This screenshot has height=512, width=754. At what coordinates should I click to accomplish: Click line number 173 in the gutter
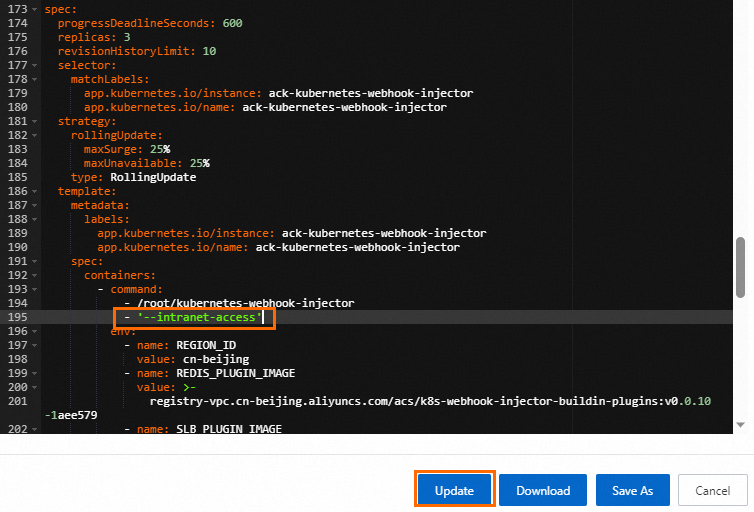[18, 8]
